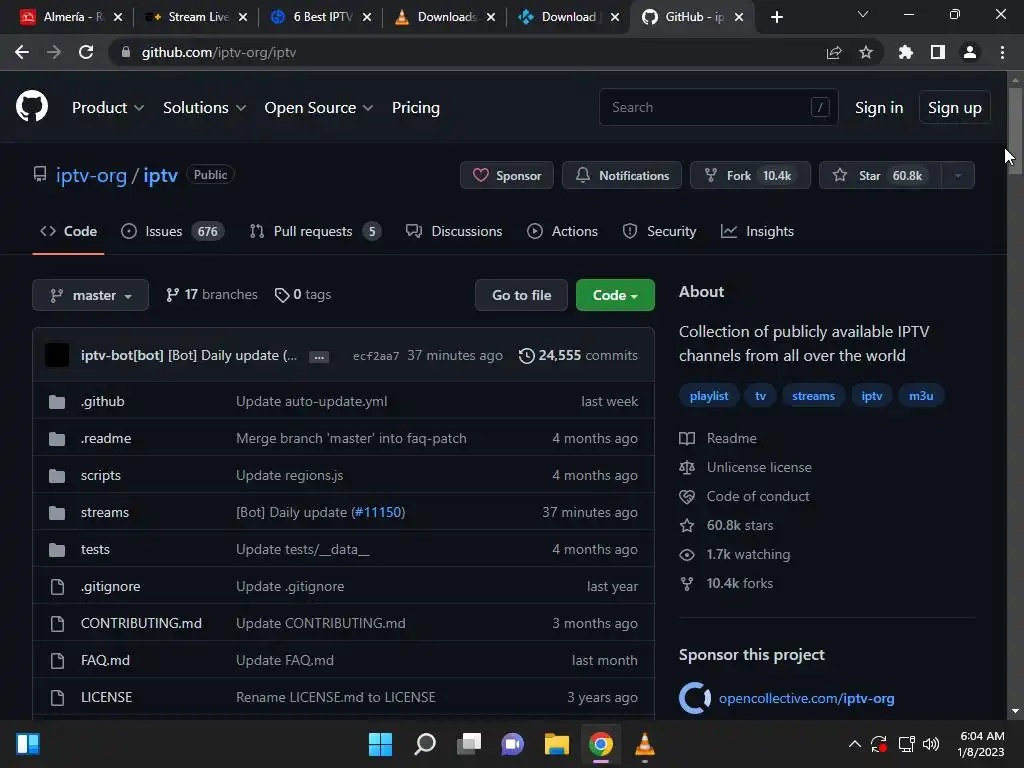Click the commit history clock icon
Viewport: 1024px width, 768px height.
(526, 356)
